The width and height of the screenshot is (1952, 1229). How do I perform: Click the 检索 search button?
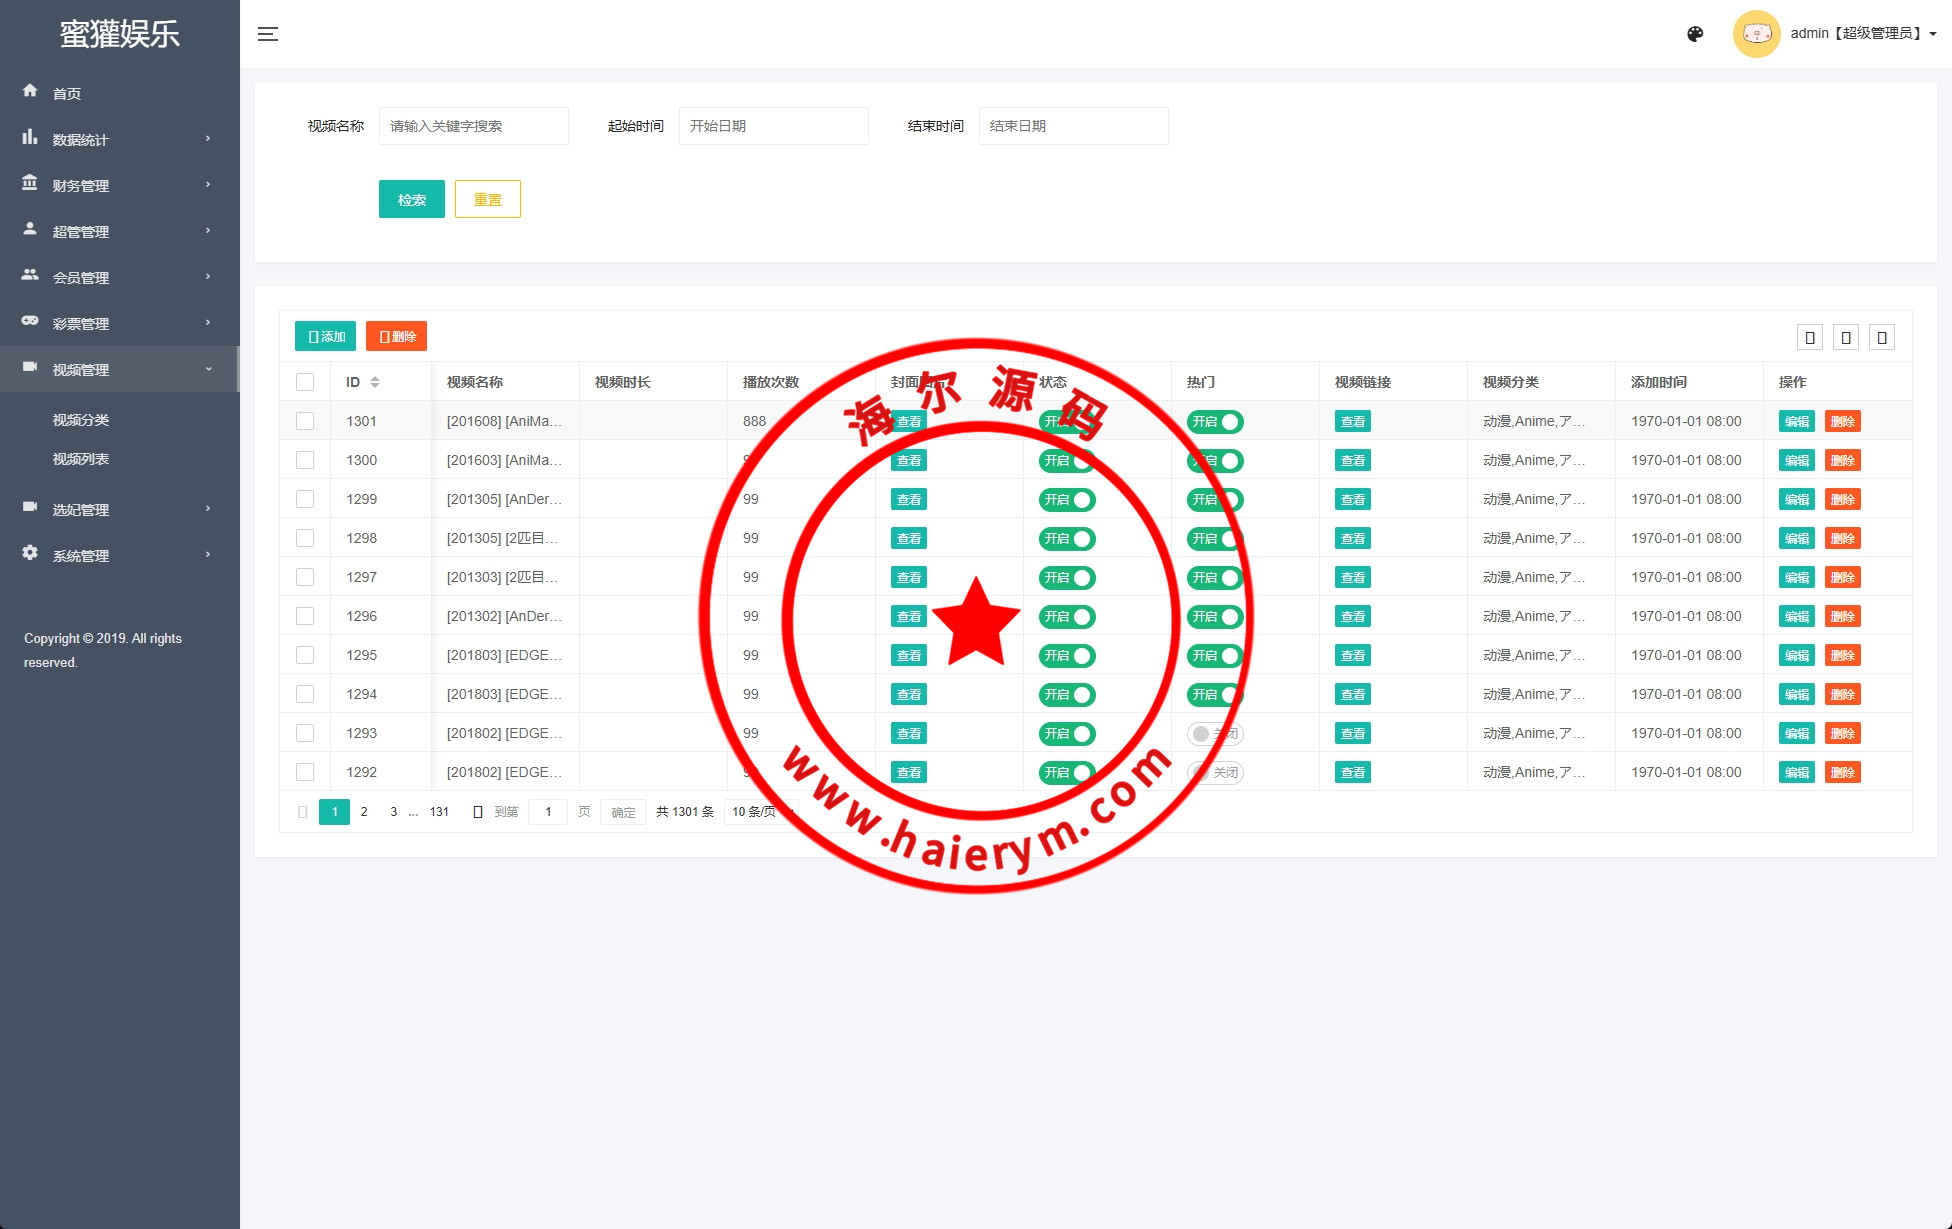411,199
